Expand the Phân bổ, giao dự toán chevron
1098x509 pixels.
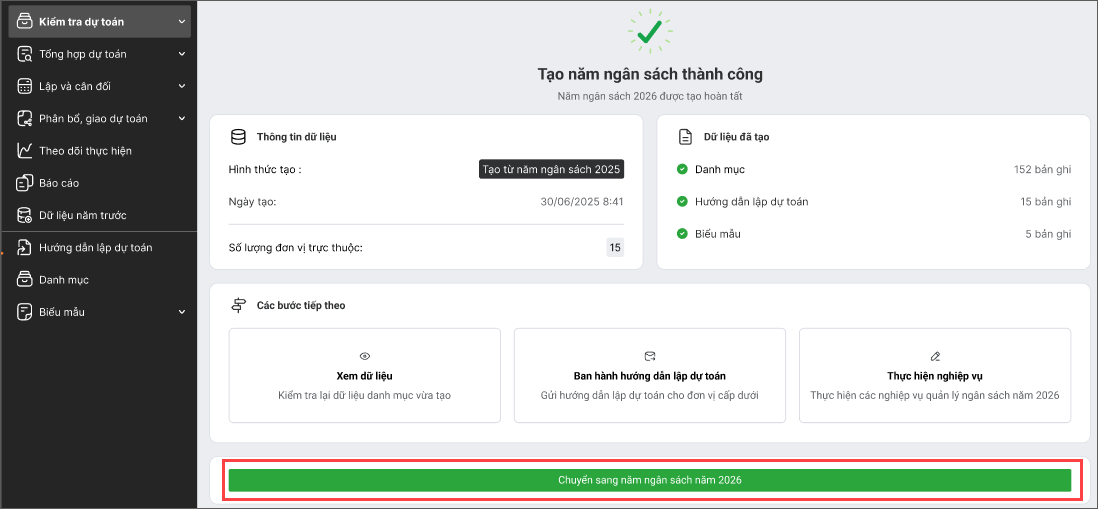coord(181,118)
